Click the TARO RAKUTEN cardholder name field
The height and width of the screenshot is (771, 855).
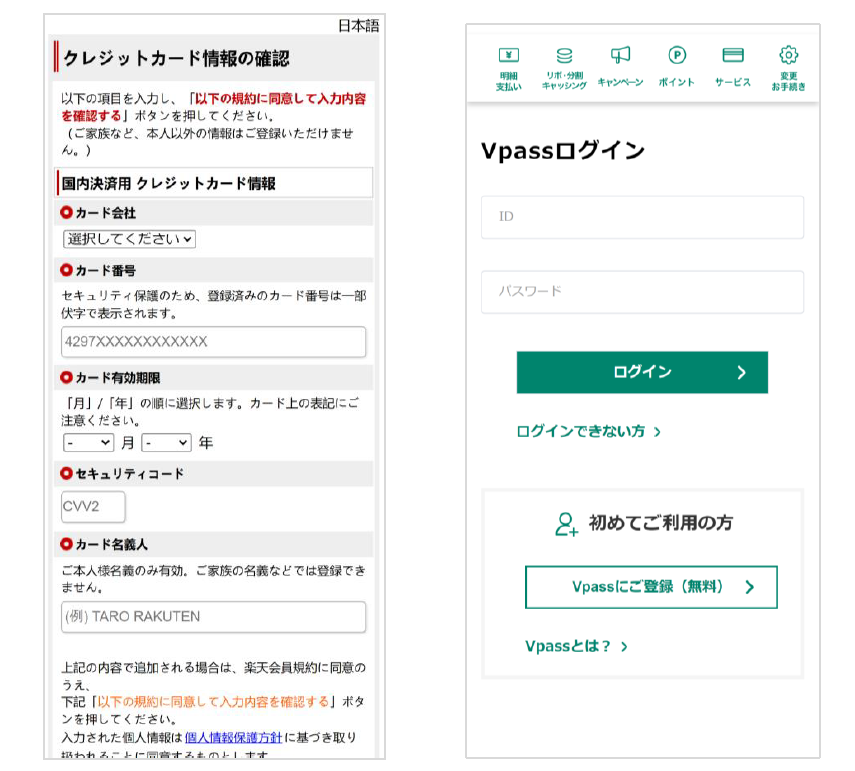(x=213, y=617)
